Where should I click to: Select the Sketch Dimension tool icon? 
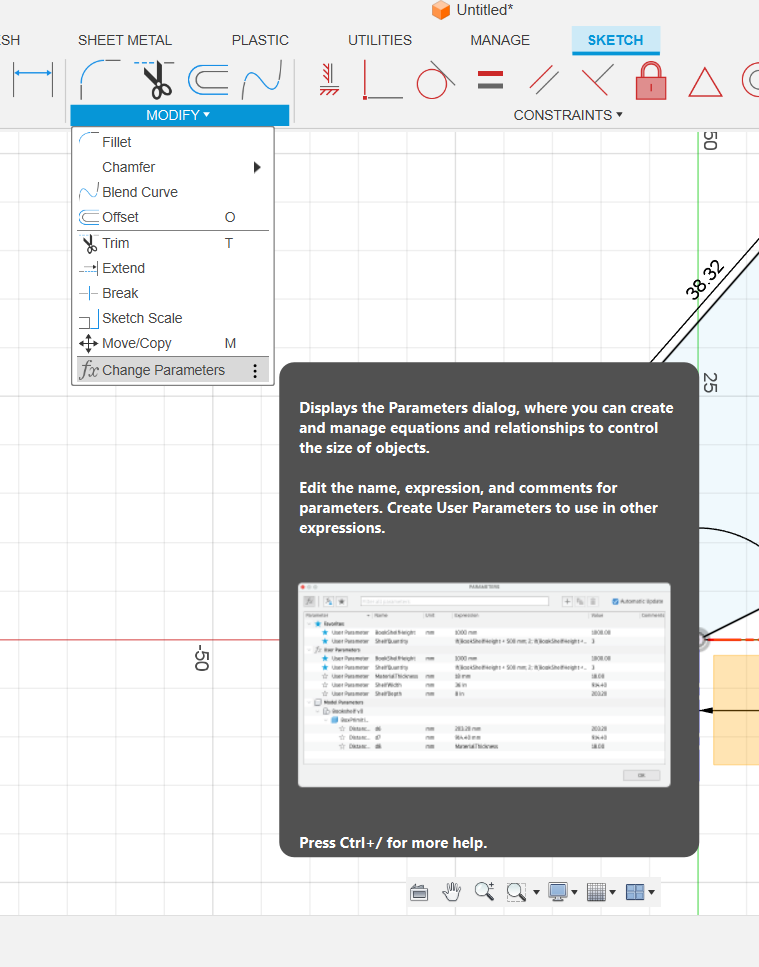pyautogui.click(x=33, y=79)
